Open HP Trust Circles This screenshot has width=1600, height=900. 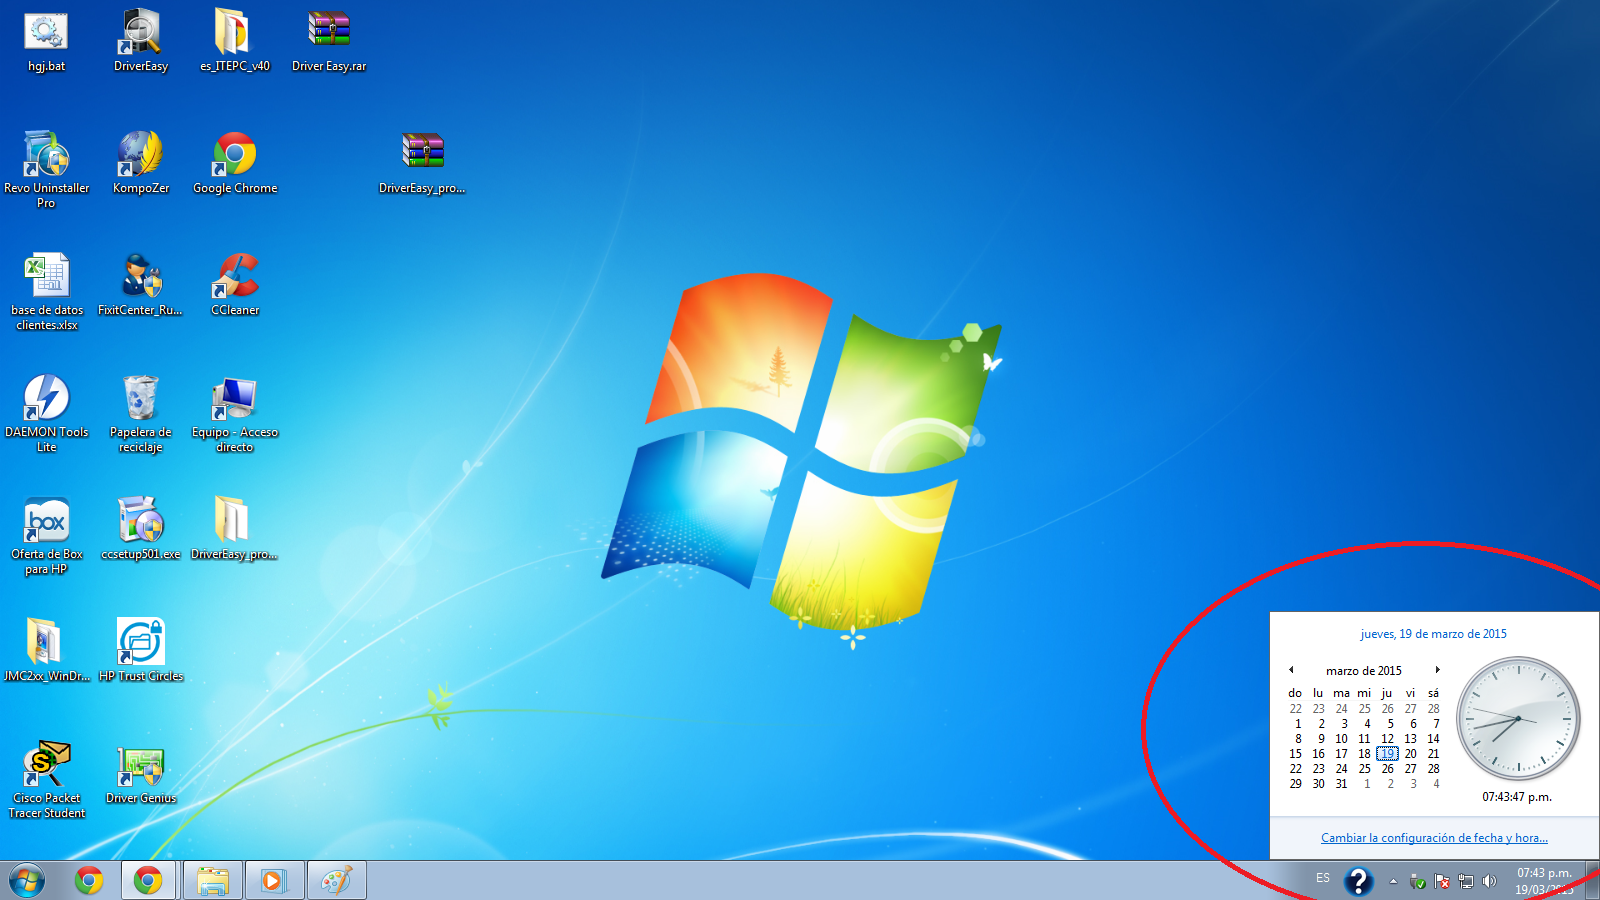(140, 642)
